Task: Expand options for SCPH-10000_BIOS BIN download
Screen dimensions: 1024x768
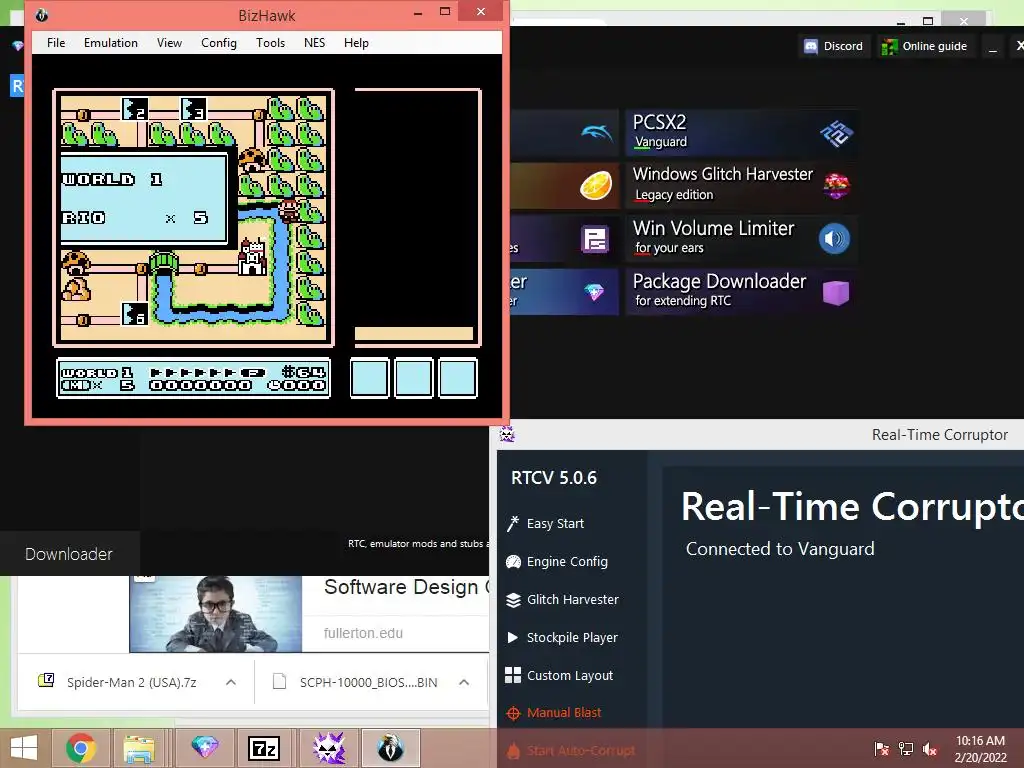Action: (x=464, y=682)
